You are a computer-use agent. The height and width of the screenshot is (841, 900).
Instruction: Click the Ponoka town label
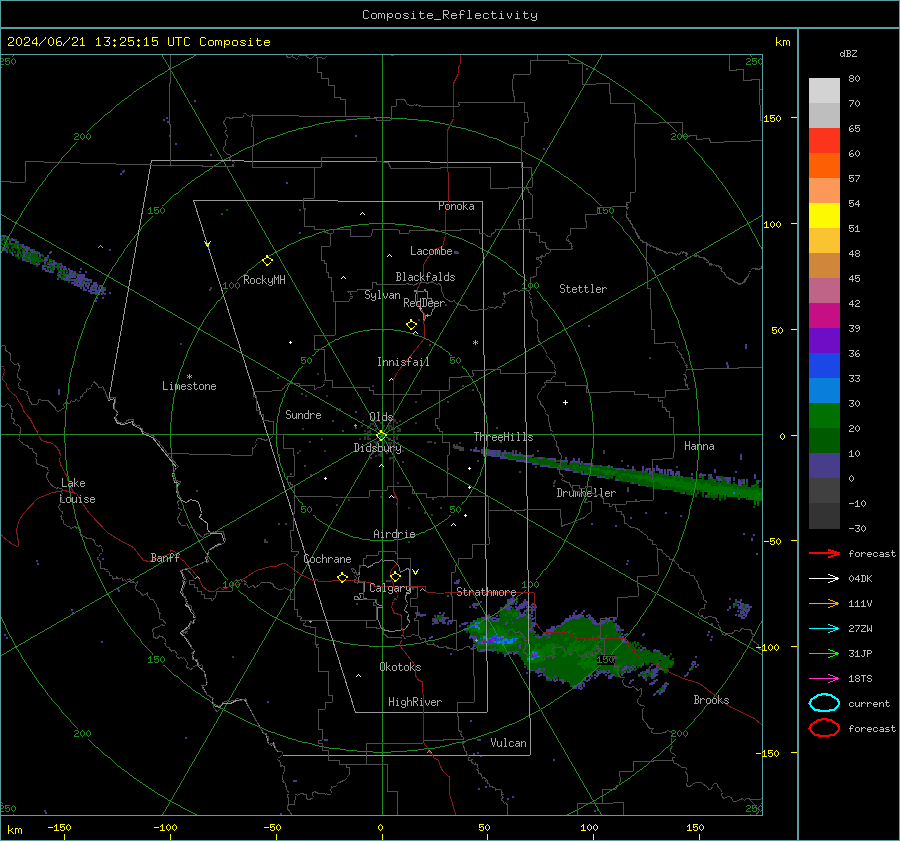(x=456, y=206)
